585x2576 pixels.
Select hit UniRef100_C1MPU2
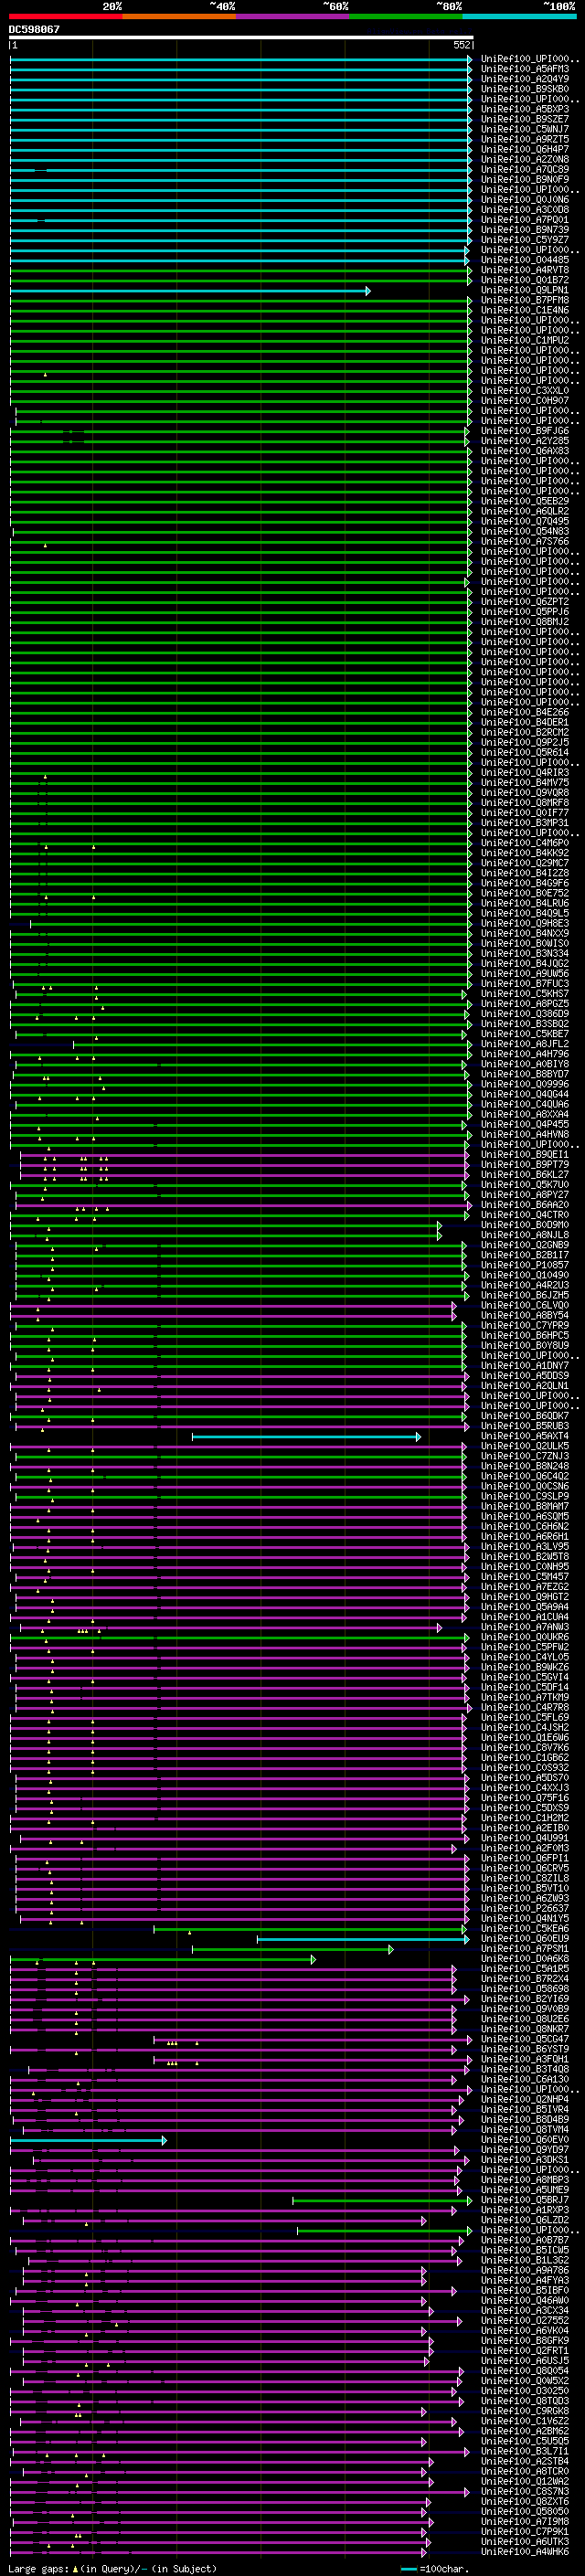point(525,341)
